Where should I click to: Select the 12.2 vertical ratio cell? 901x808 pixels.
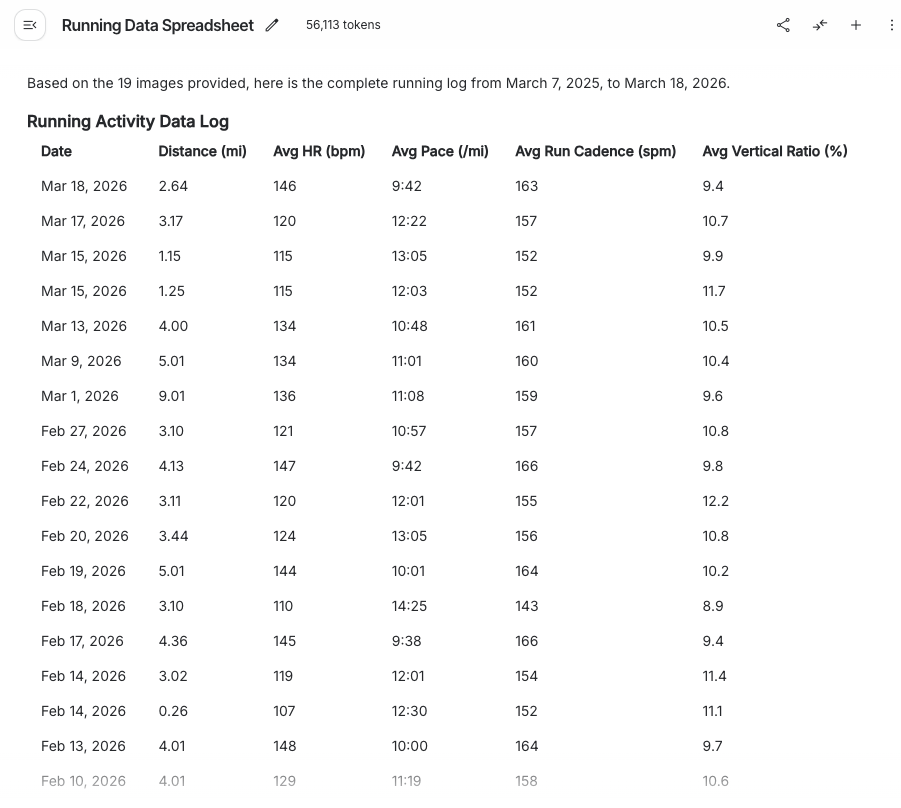pos(715,501)
